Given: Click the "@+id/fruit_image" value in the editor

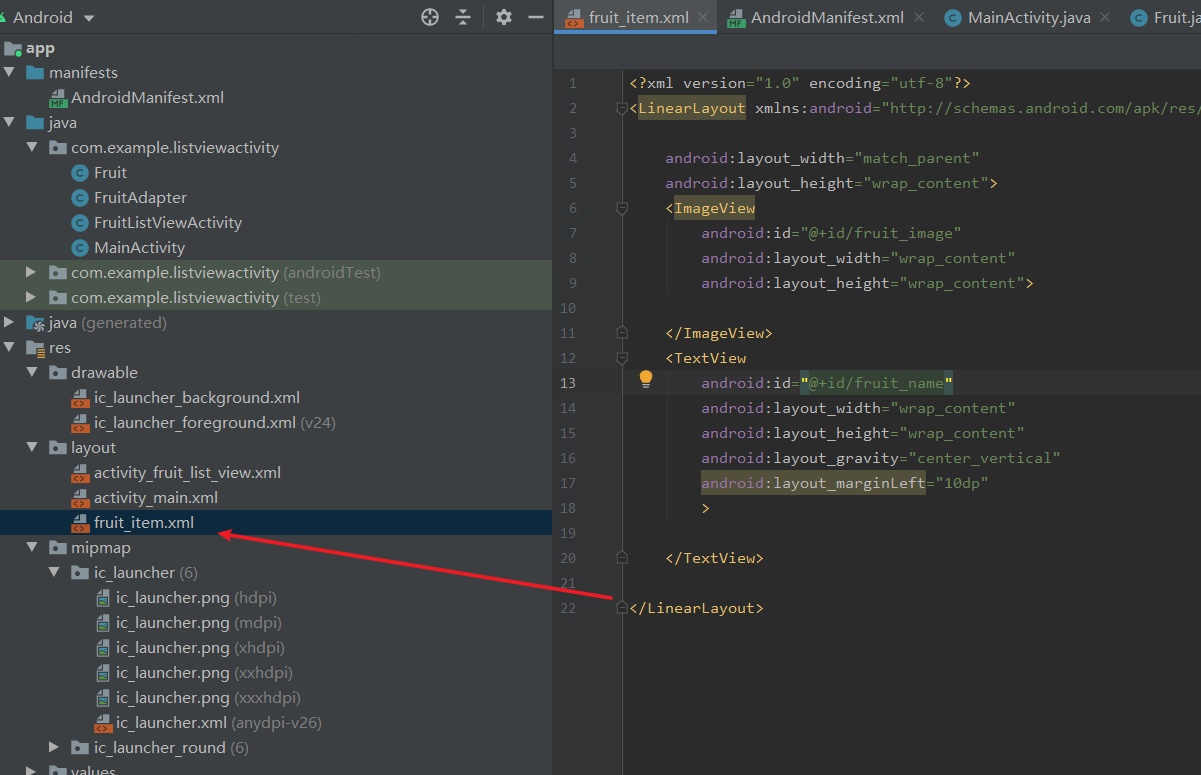Looking at the screenshot, I should pyautogui.click(x=880, y=233).
